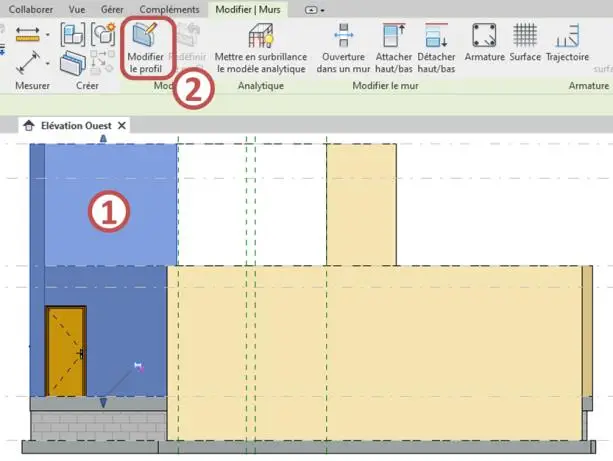Click the Elévation Ouest house icon
Screen dimensions: 613x461
(x=29, y=126)
